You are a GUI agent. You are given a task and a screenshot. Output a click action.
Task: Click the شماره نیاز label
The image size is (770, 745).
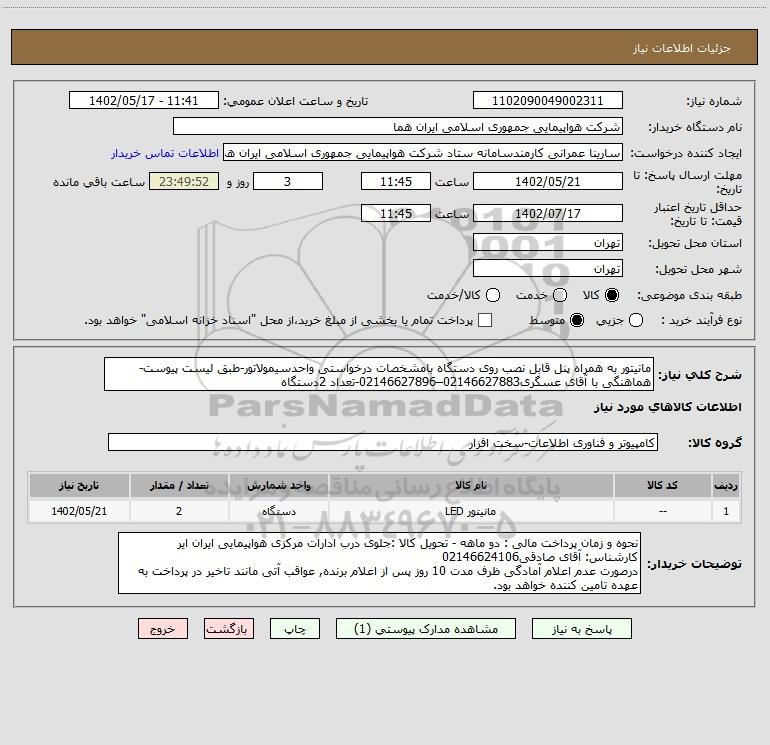(x=714, y=102)
